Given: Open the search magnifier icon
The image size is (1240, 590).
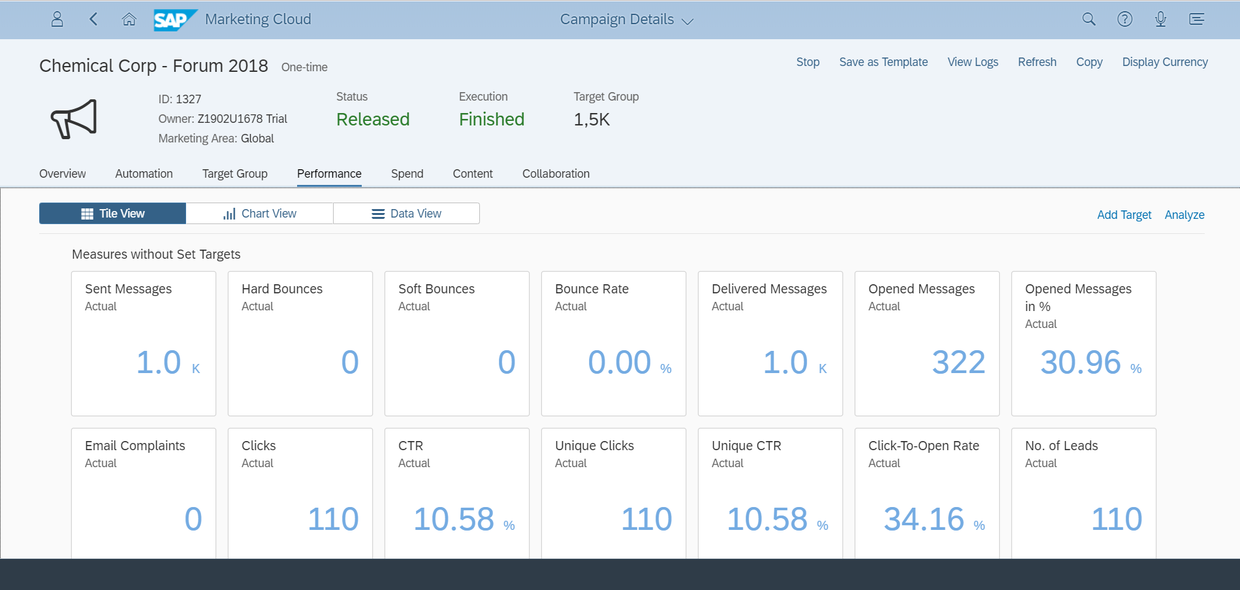Looking at the screenshot, I should [1090, 19].
